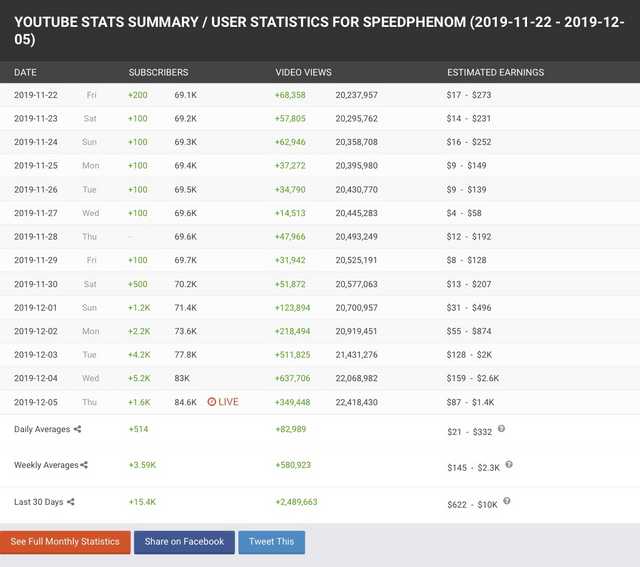640x567 pixels.
Task: Select date 2019-12-01
Action: click(36, 308)
